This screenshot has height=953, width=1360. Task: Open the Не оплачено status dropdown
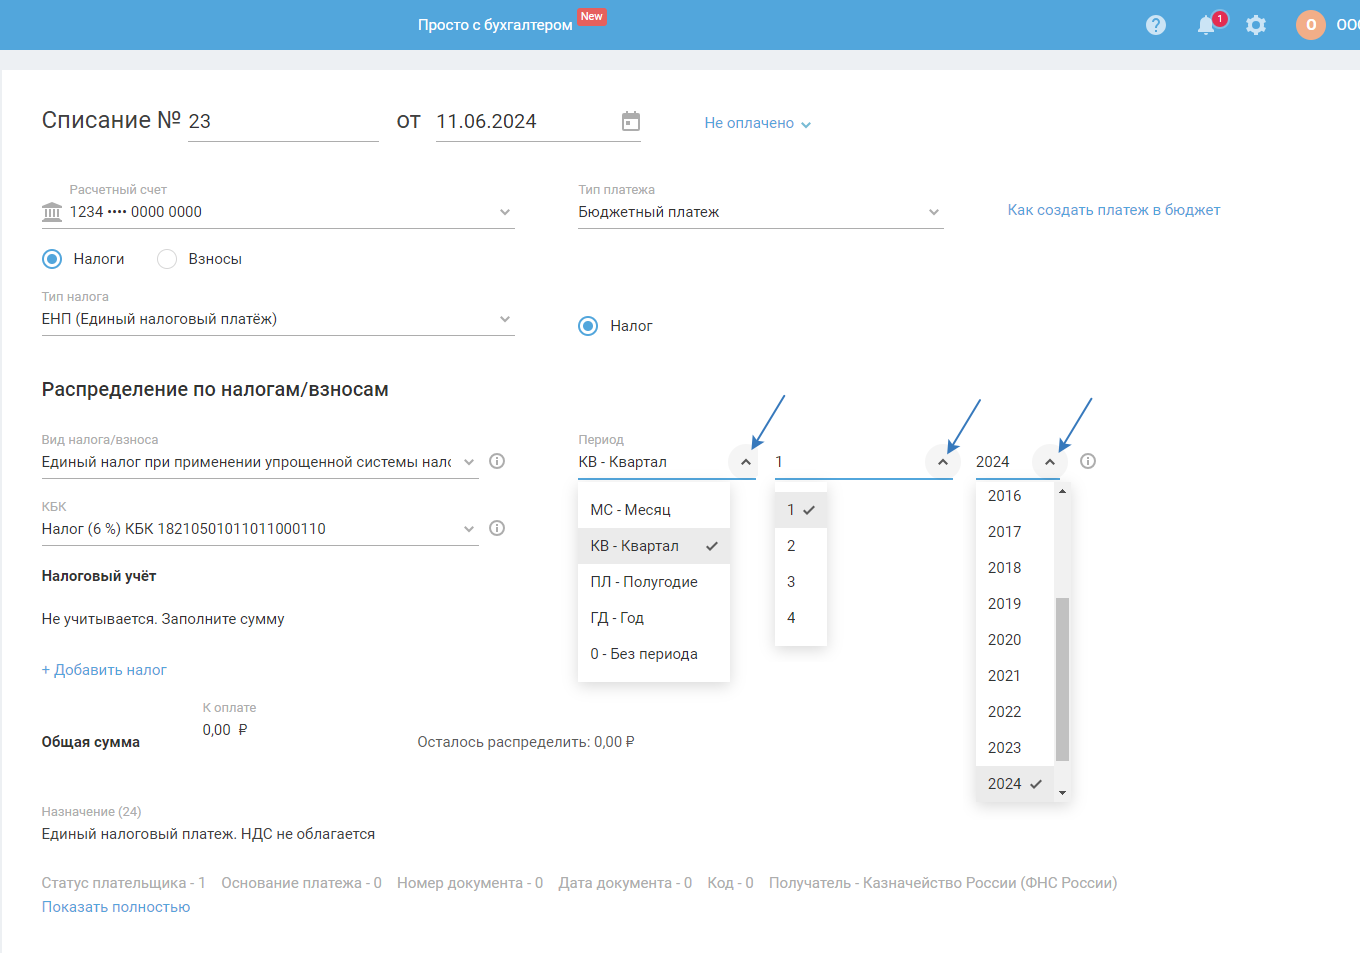point(757,123)
